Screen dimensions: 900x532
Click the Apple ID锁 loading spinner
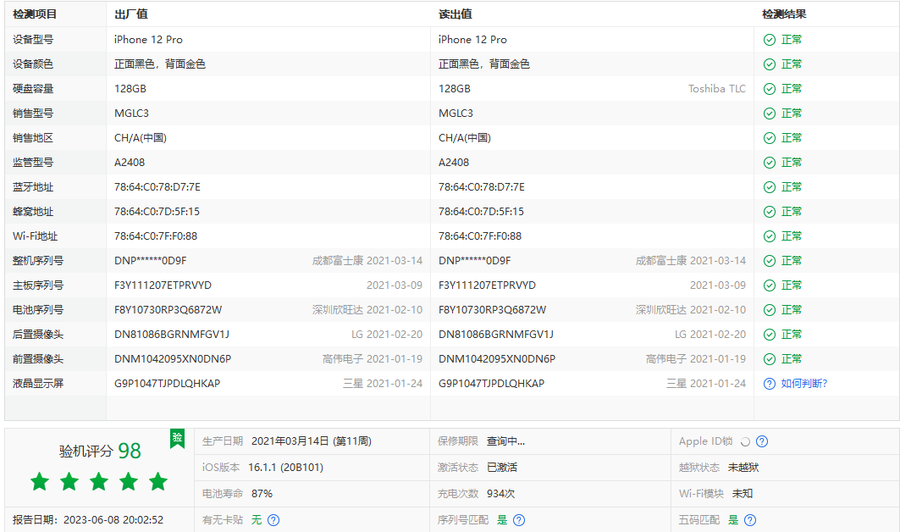coord(745,442)
